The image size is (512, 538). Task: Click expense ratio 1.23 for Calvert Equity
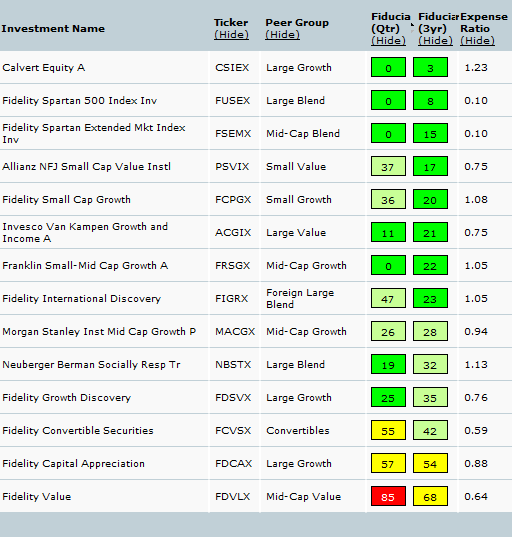476,68
